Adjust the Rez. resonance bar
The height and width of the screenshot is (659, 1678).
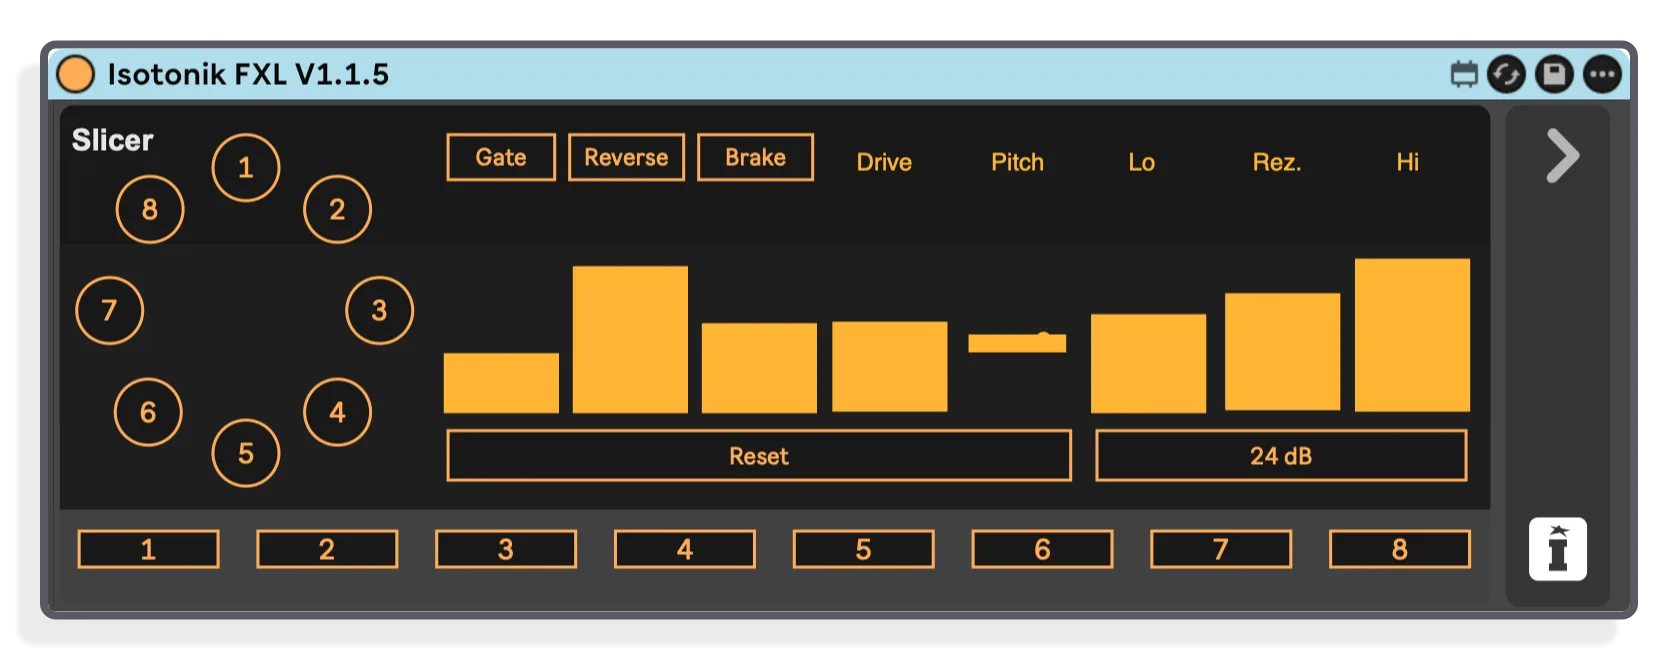click(1282, 352)
